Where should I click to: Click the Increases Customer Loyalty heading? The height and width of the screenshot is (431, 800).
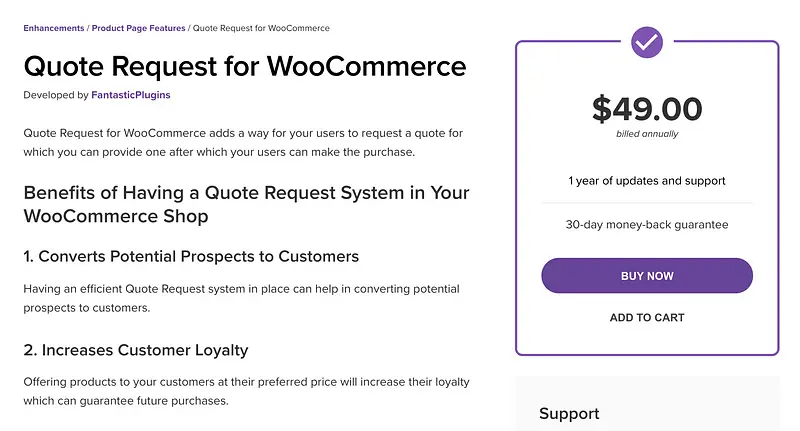[136, 350]
